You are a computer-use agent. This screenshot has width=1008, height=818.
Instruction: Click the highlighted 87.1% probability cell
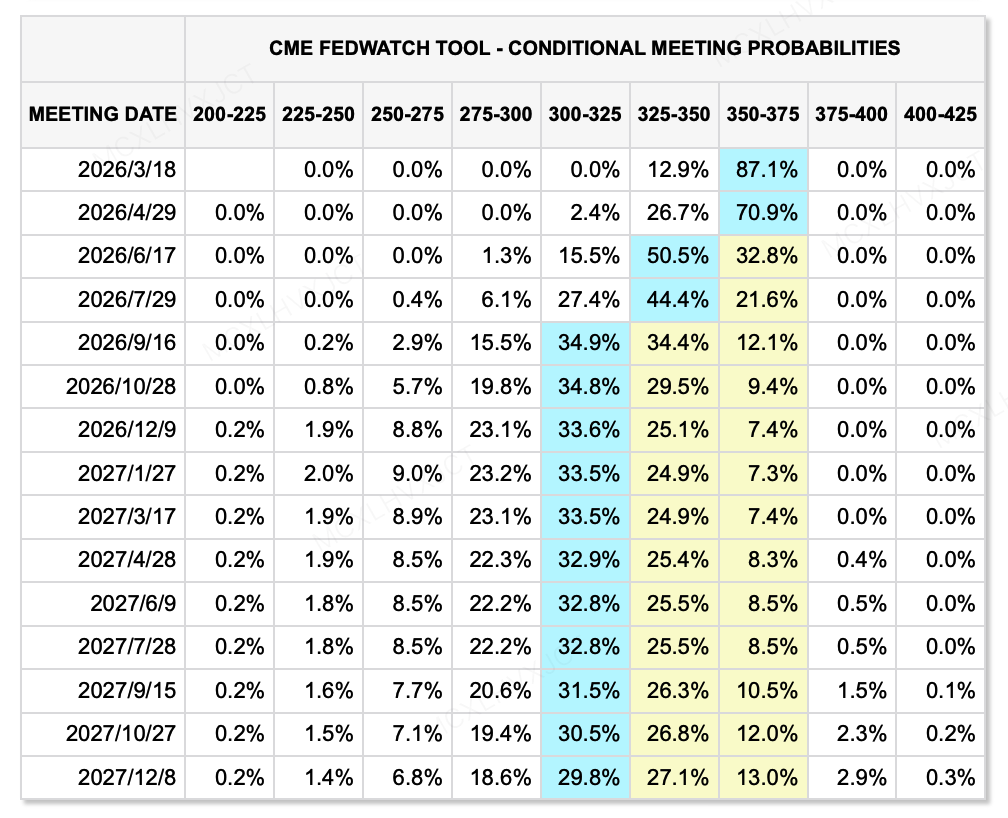[x=763, y=170]
